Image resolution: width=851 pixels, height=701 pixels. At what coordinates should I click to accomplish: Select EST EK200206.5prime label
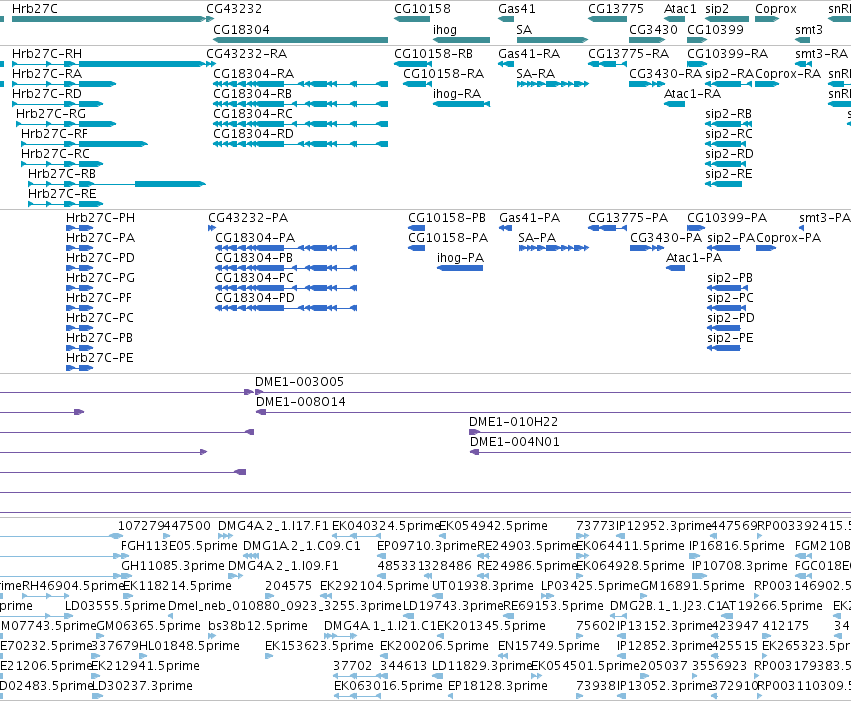tap(434, 646)
